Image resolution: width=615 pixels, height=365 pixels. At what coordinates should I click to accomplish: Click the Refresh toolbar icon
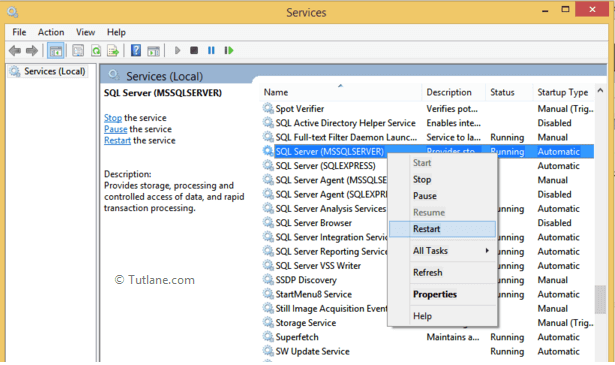click(x=96, y=51)
